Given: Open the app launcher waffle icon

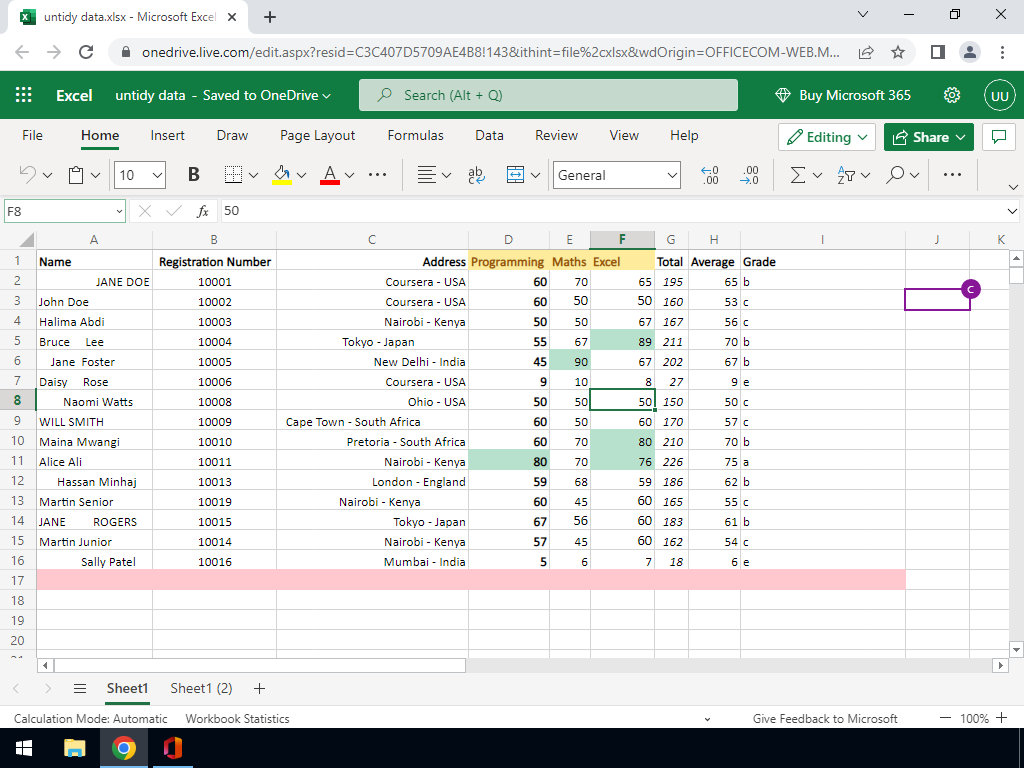Looking at the screenshot, I should click(24, 95).
